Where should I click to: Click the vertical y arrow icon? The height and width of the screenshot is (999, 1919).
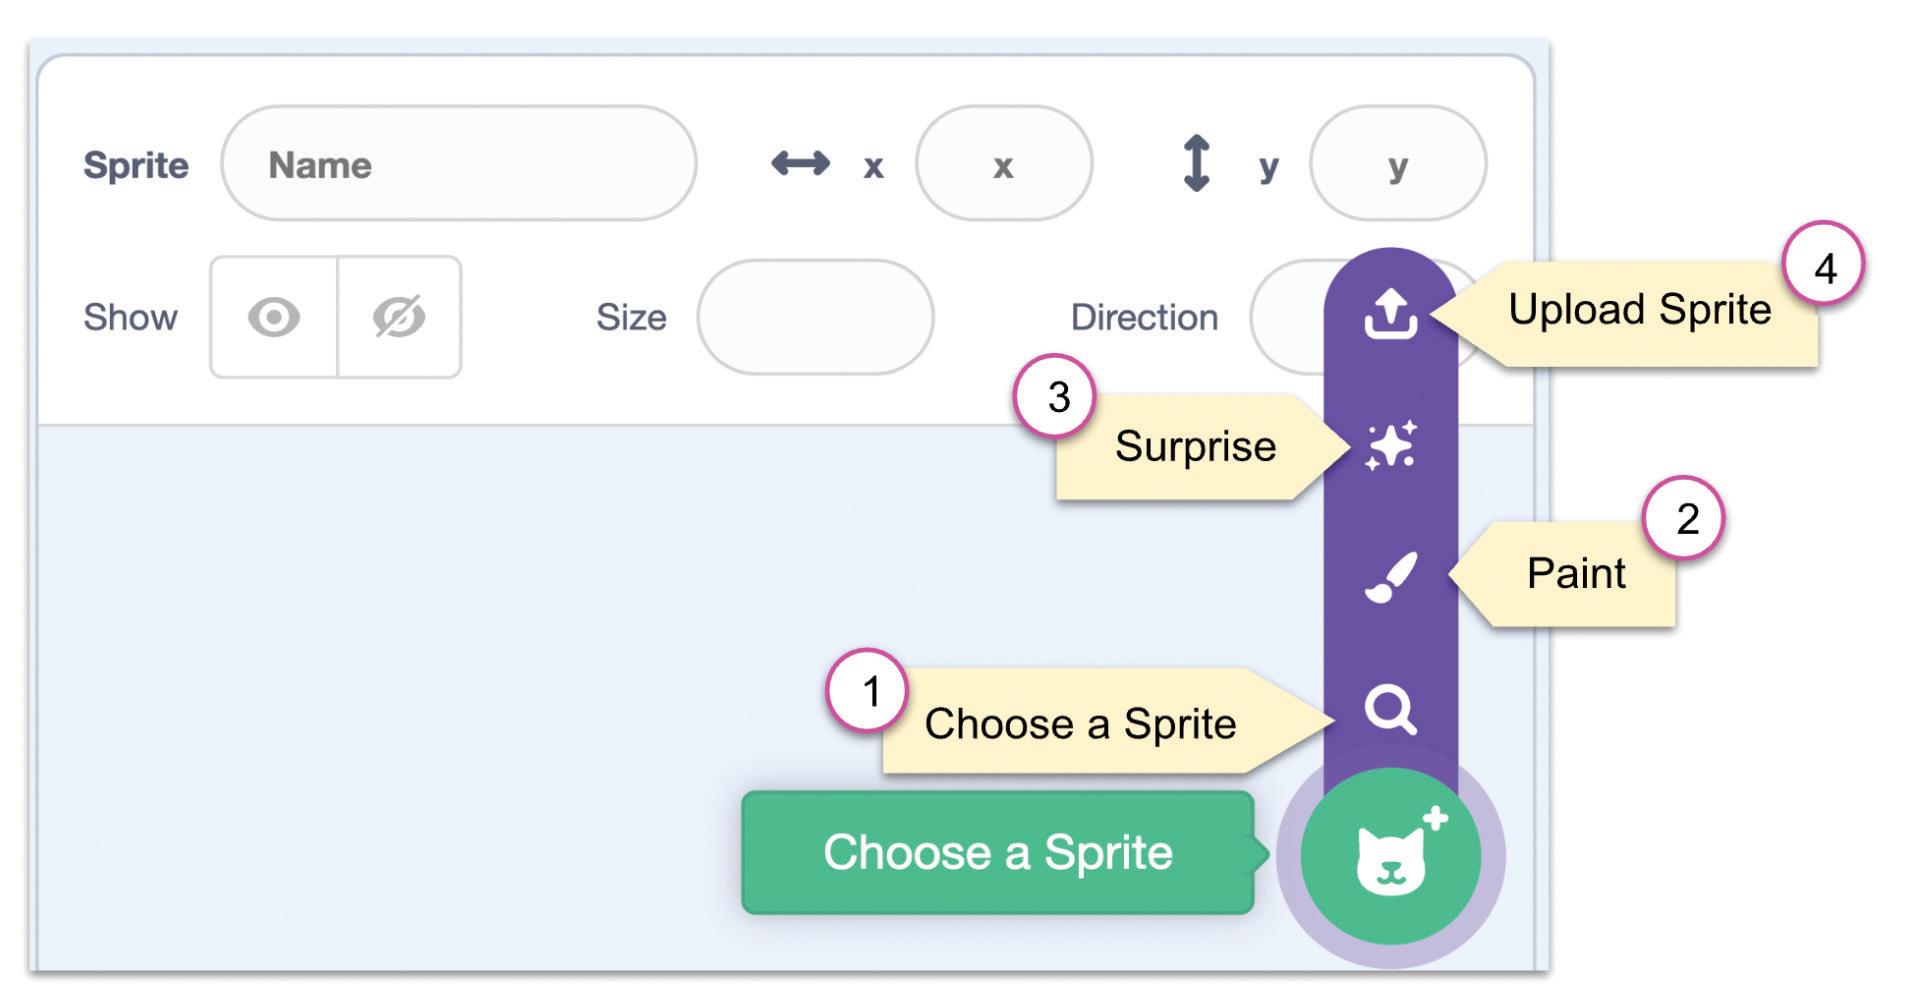pos(1196,163)
